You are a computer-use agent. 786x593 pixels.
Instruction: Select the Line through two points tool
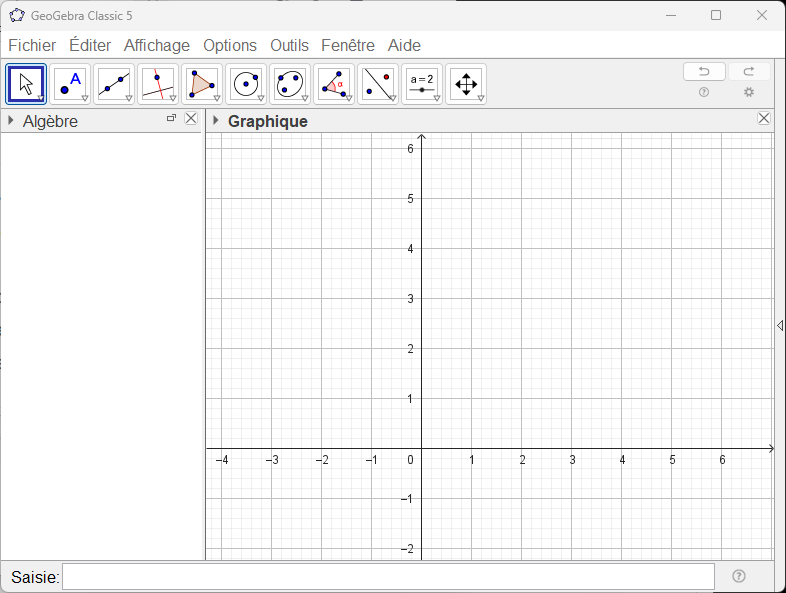114,84
